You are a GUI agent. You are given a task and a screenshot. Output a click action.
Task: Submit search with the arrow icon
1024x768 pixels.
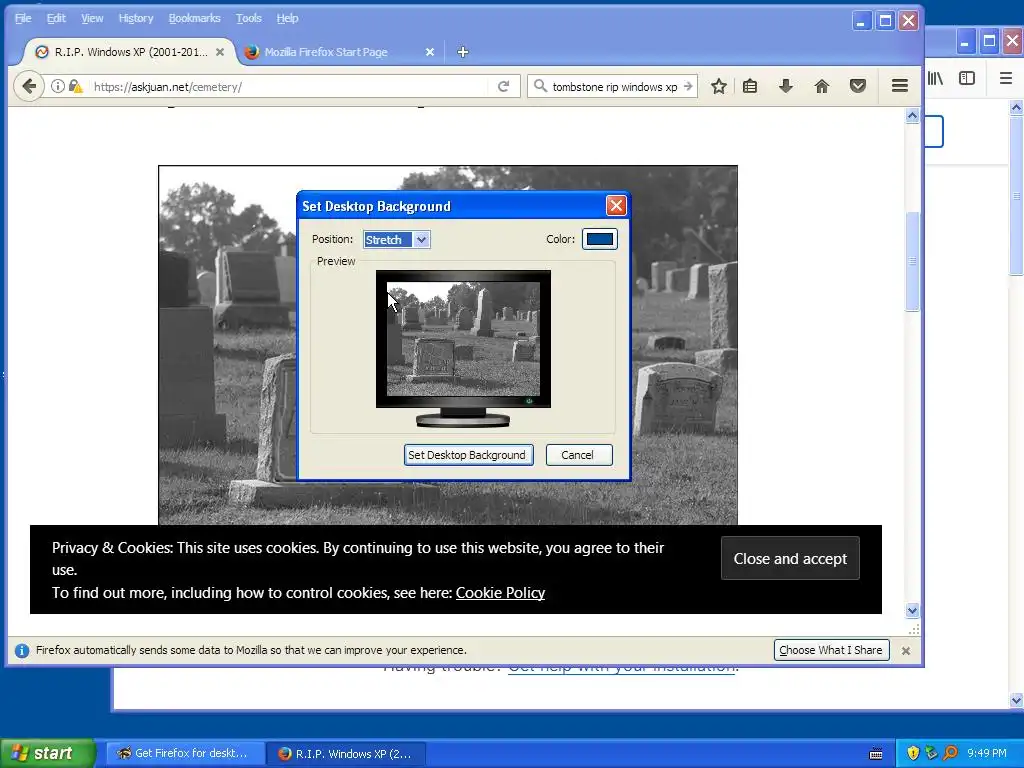[688, 86]
